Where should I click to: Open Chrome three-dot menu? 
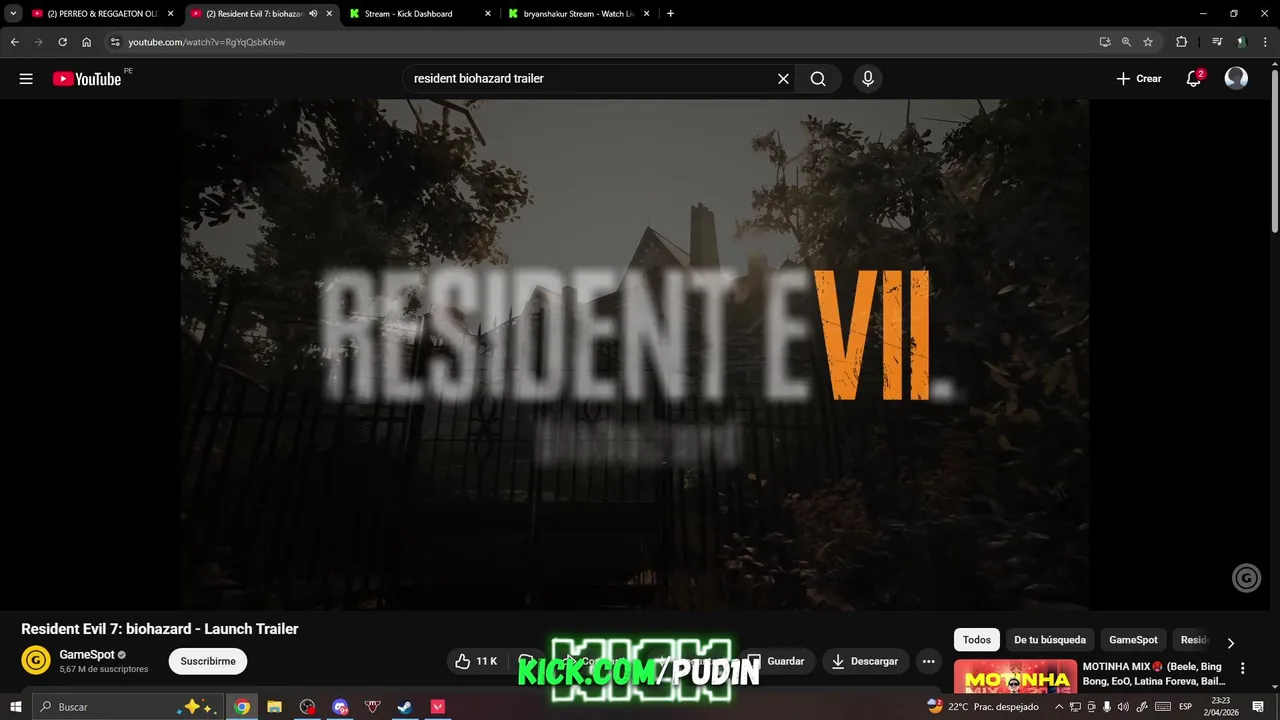tap(1265, 42)
